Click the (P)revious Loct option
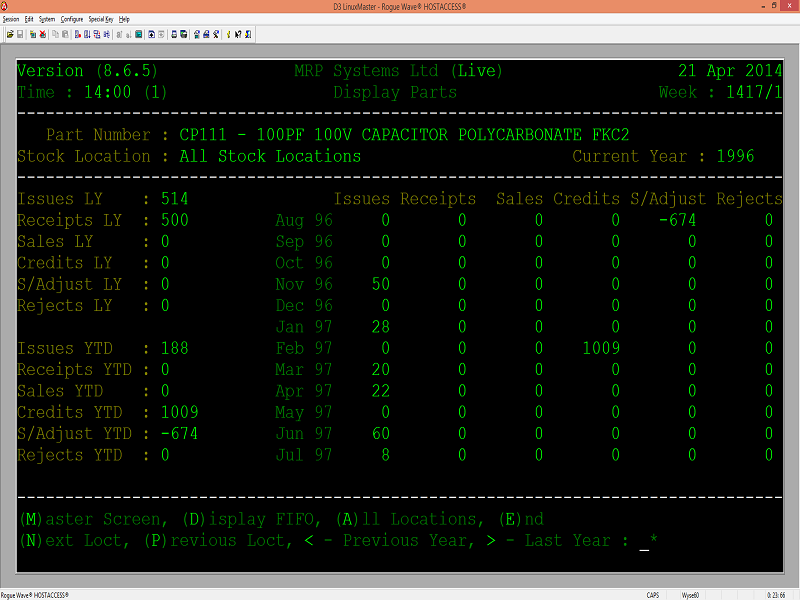 point(218,541)
